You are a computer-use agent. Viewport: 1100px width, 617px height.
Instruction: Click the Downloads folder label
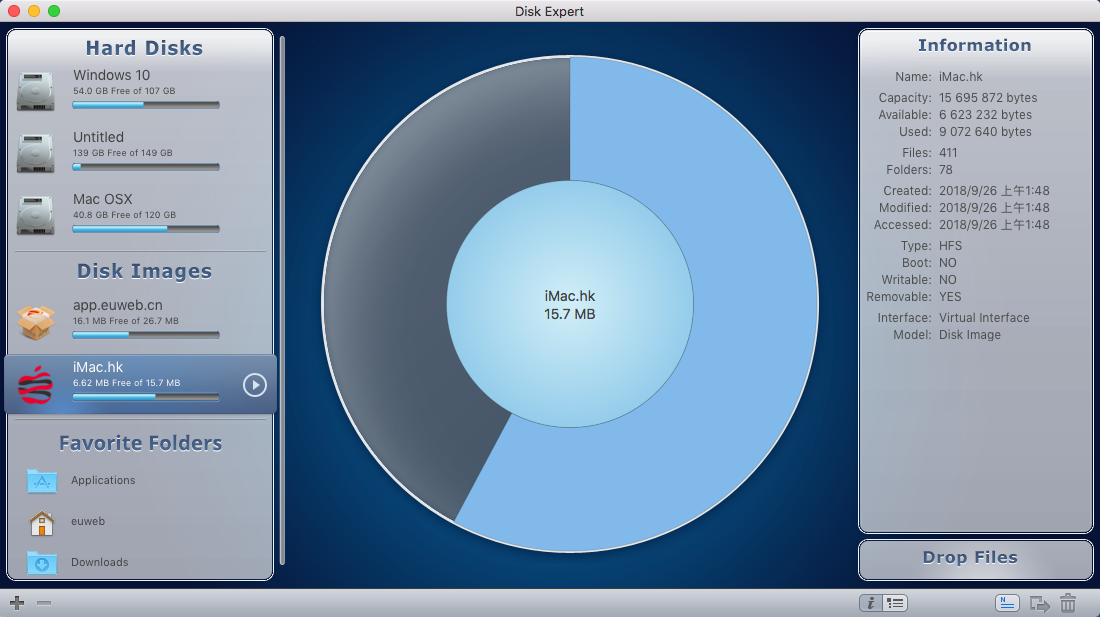(100, 562)
